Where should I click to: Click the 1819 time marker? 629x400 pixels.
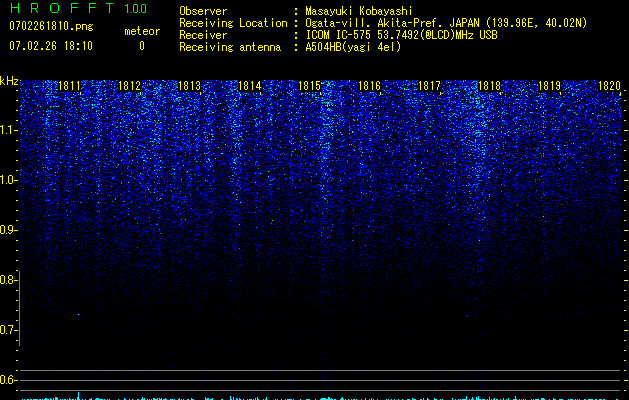point(549,86)
